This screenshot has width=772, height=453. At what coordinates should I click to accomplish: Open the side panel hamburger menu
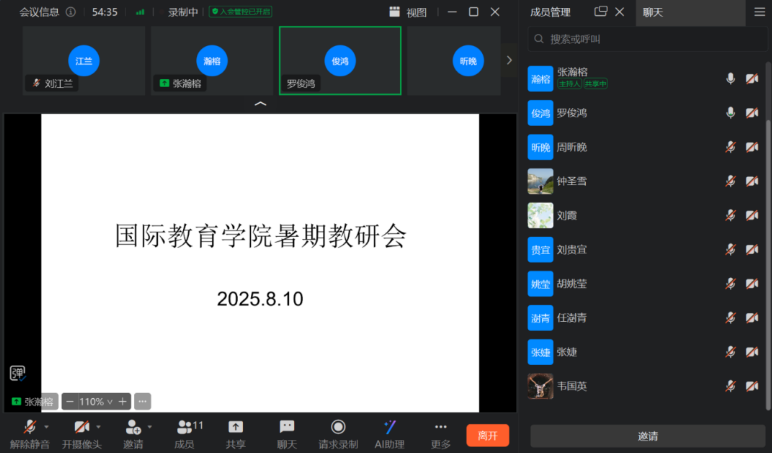tap(760, 12)
